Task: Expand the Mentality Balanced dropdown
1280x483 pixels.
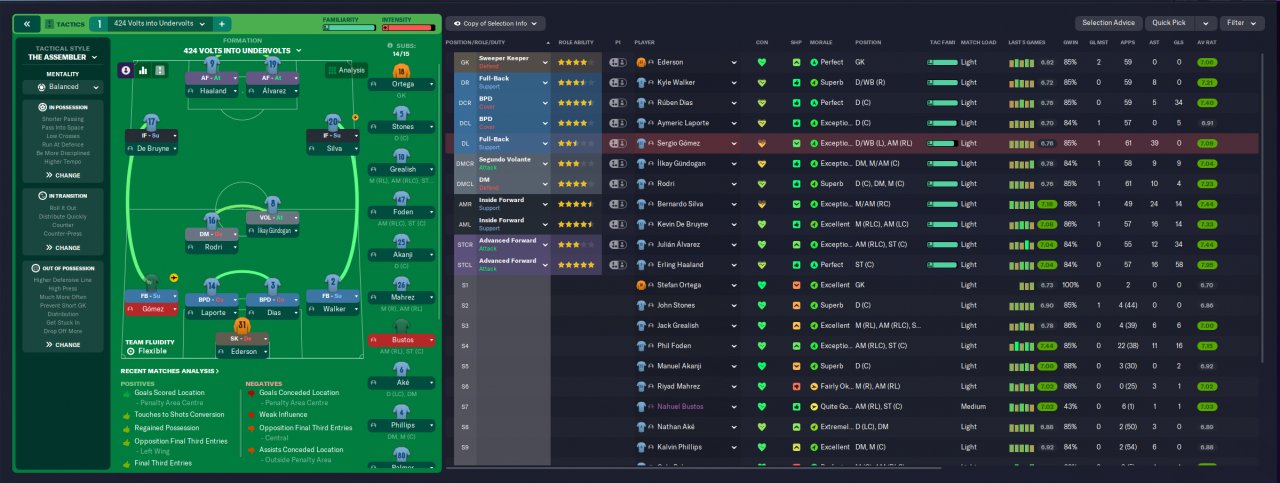Action: coord(64,87)
